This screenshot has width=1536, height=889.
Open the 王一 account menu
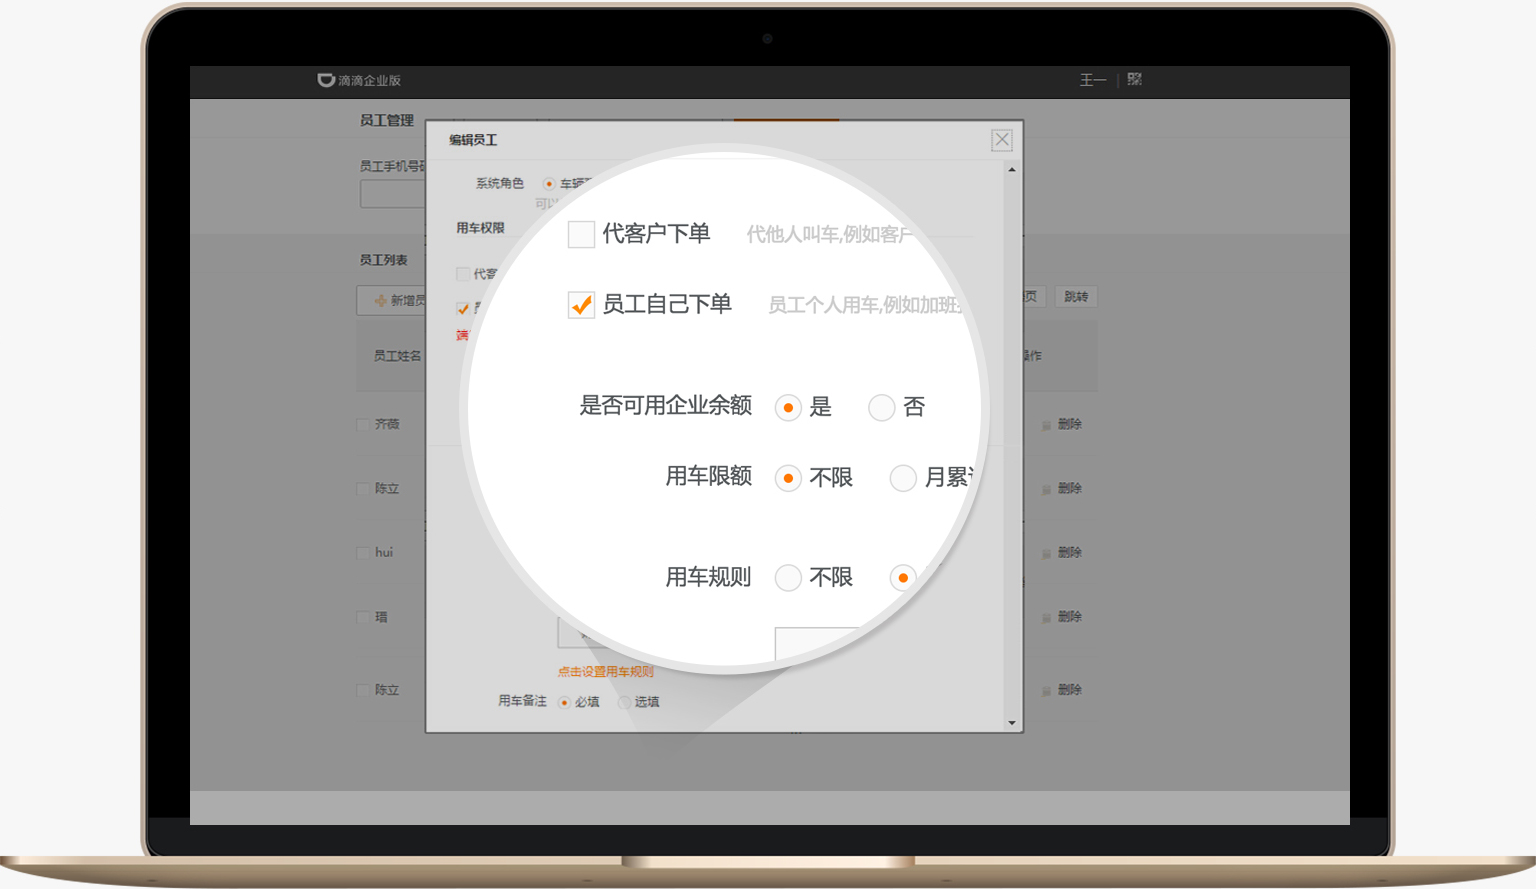coord(1092,80)
